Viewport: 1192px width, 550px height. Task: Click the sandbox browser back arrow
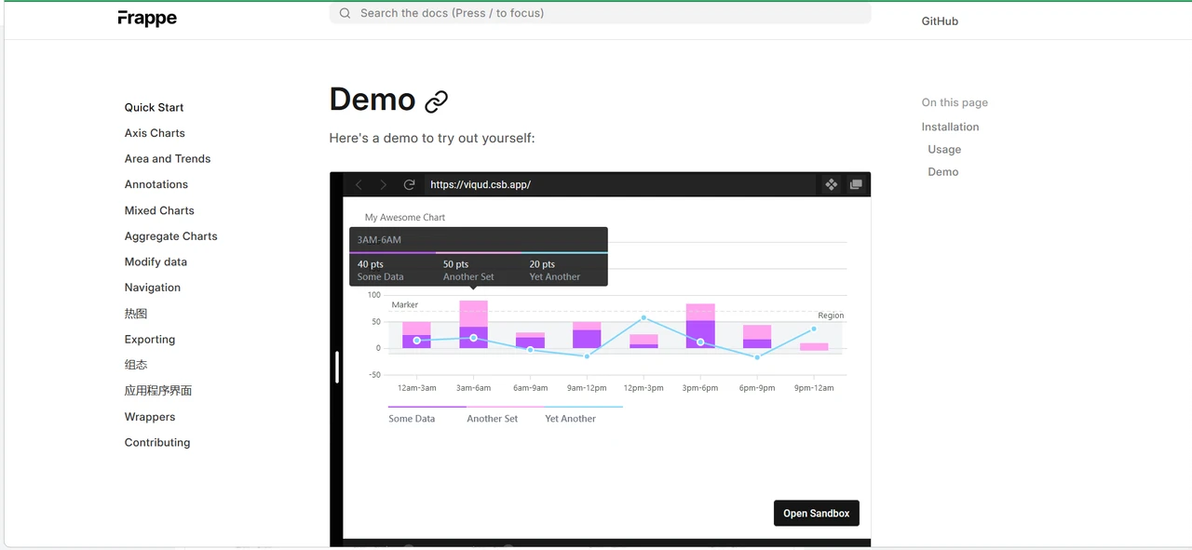(359, 185)
